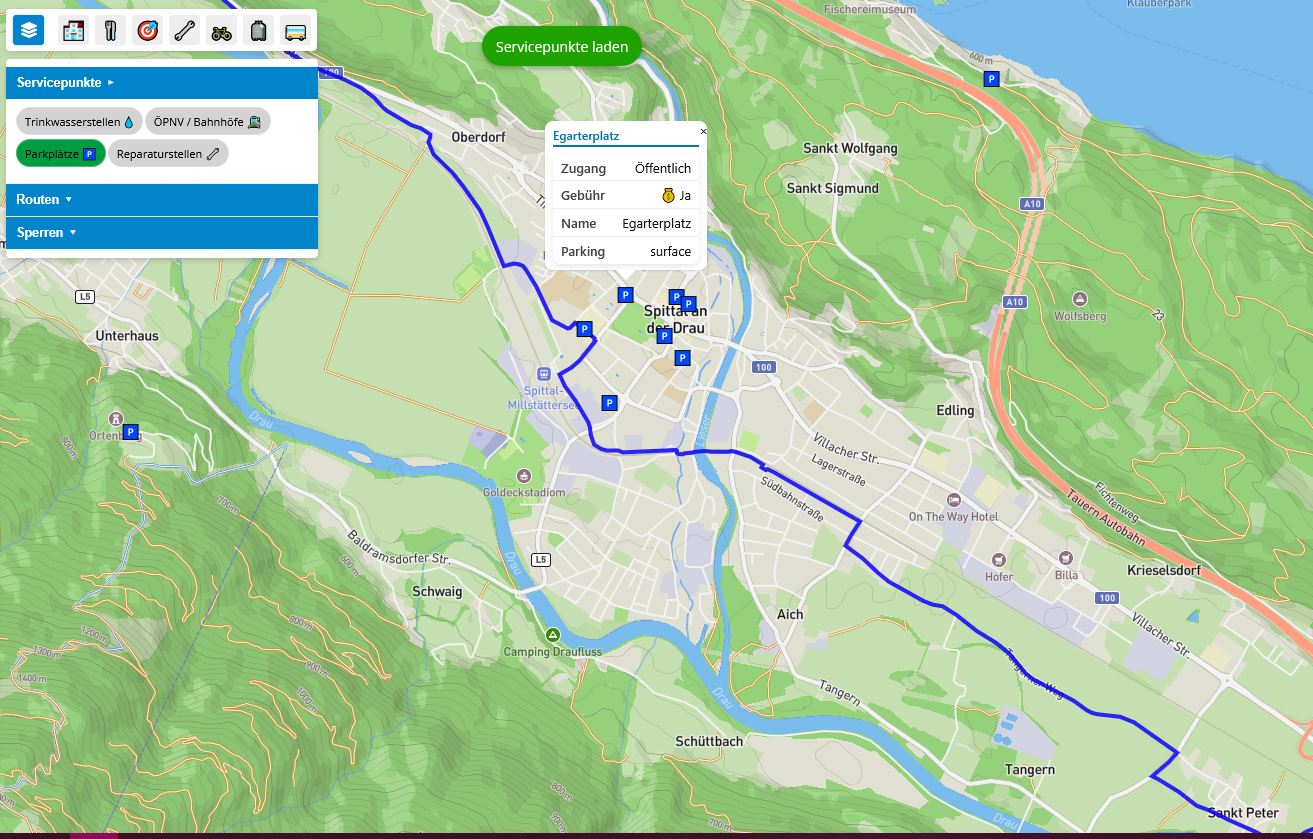Select the wrench tool icon in the toolbar
The height and width of the screenshot is (839, 1313).
point(184,30)
